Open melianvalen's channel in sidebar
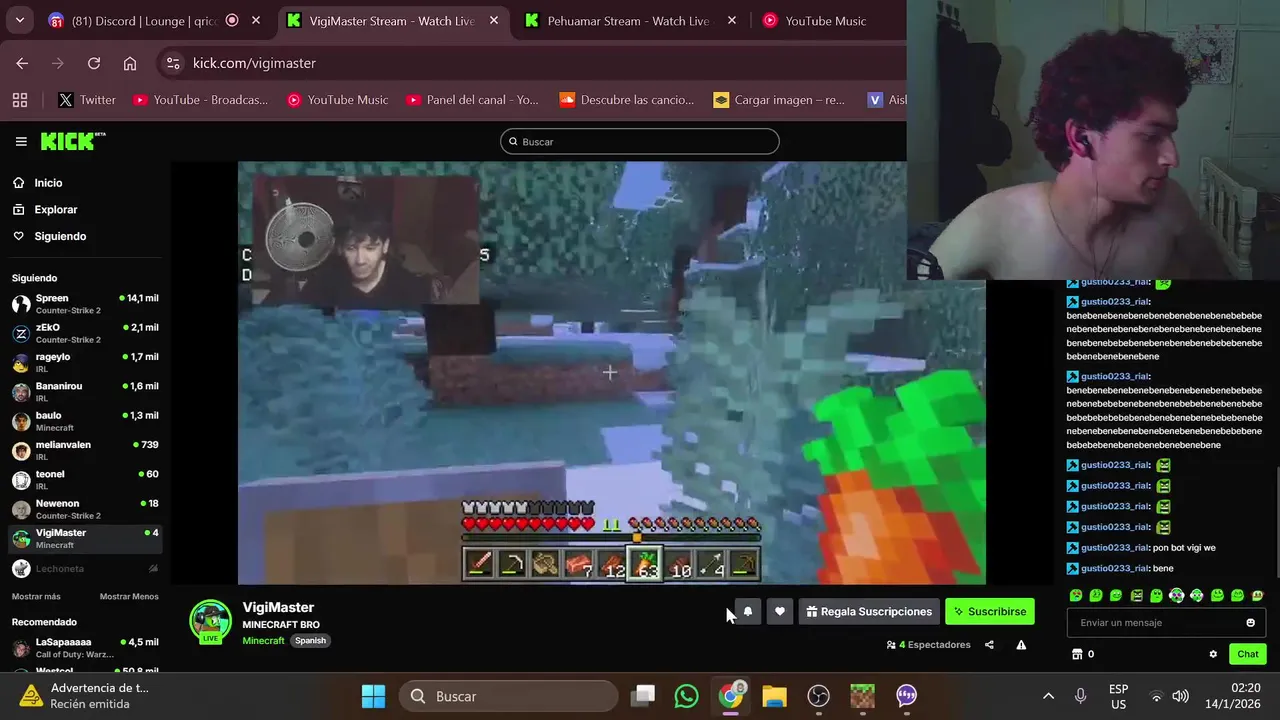Screen dimensions: 1280x720 (x=85, y=450)
